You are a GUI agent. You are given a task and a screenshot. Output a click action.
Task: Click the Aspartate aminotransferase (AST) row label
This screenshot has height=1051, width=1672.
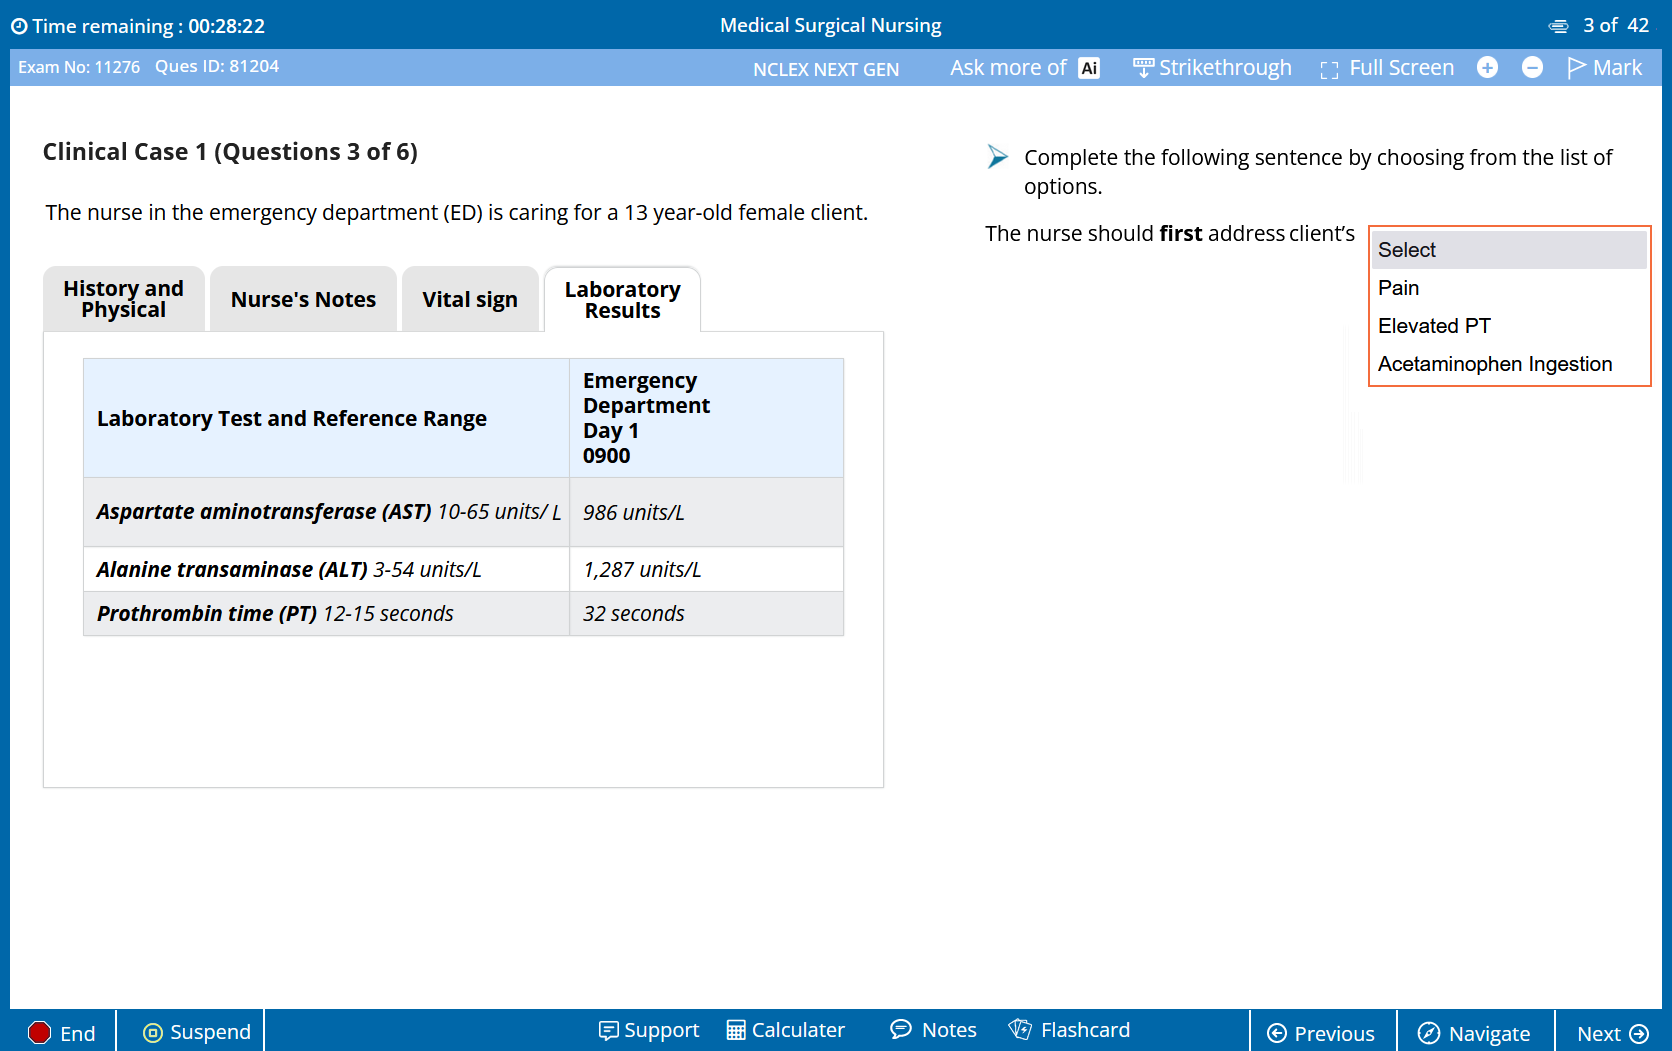coord(328,512)
